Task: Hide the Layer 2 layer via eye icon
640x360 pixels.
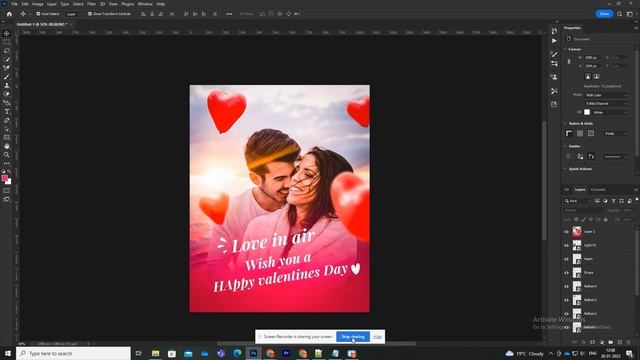Action: 566,231
